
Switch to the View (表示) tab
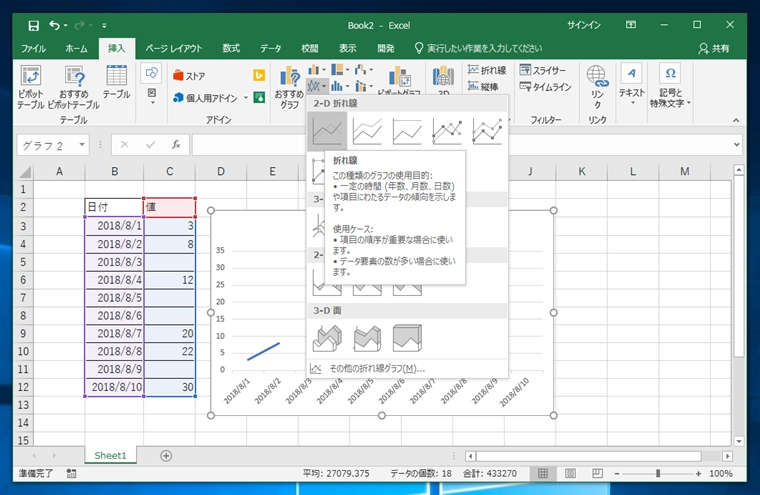[x=348, y=48]
